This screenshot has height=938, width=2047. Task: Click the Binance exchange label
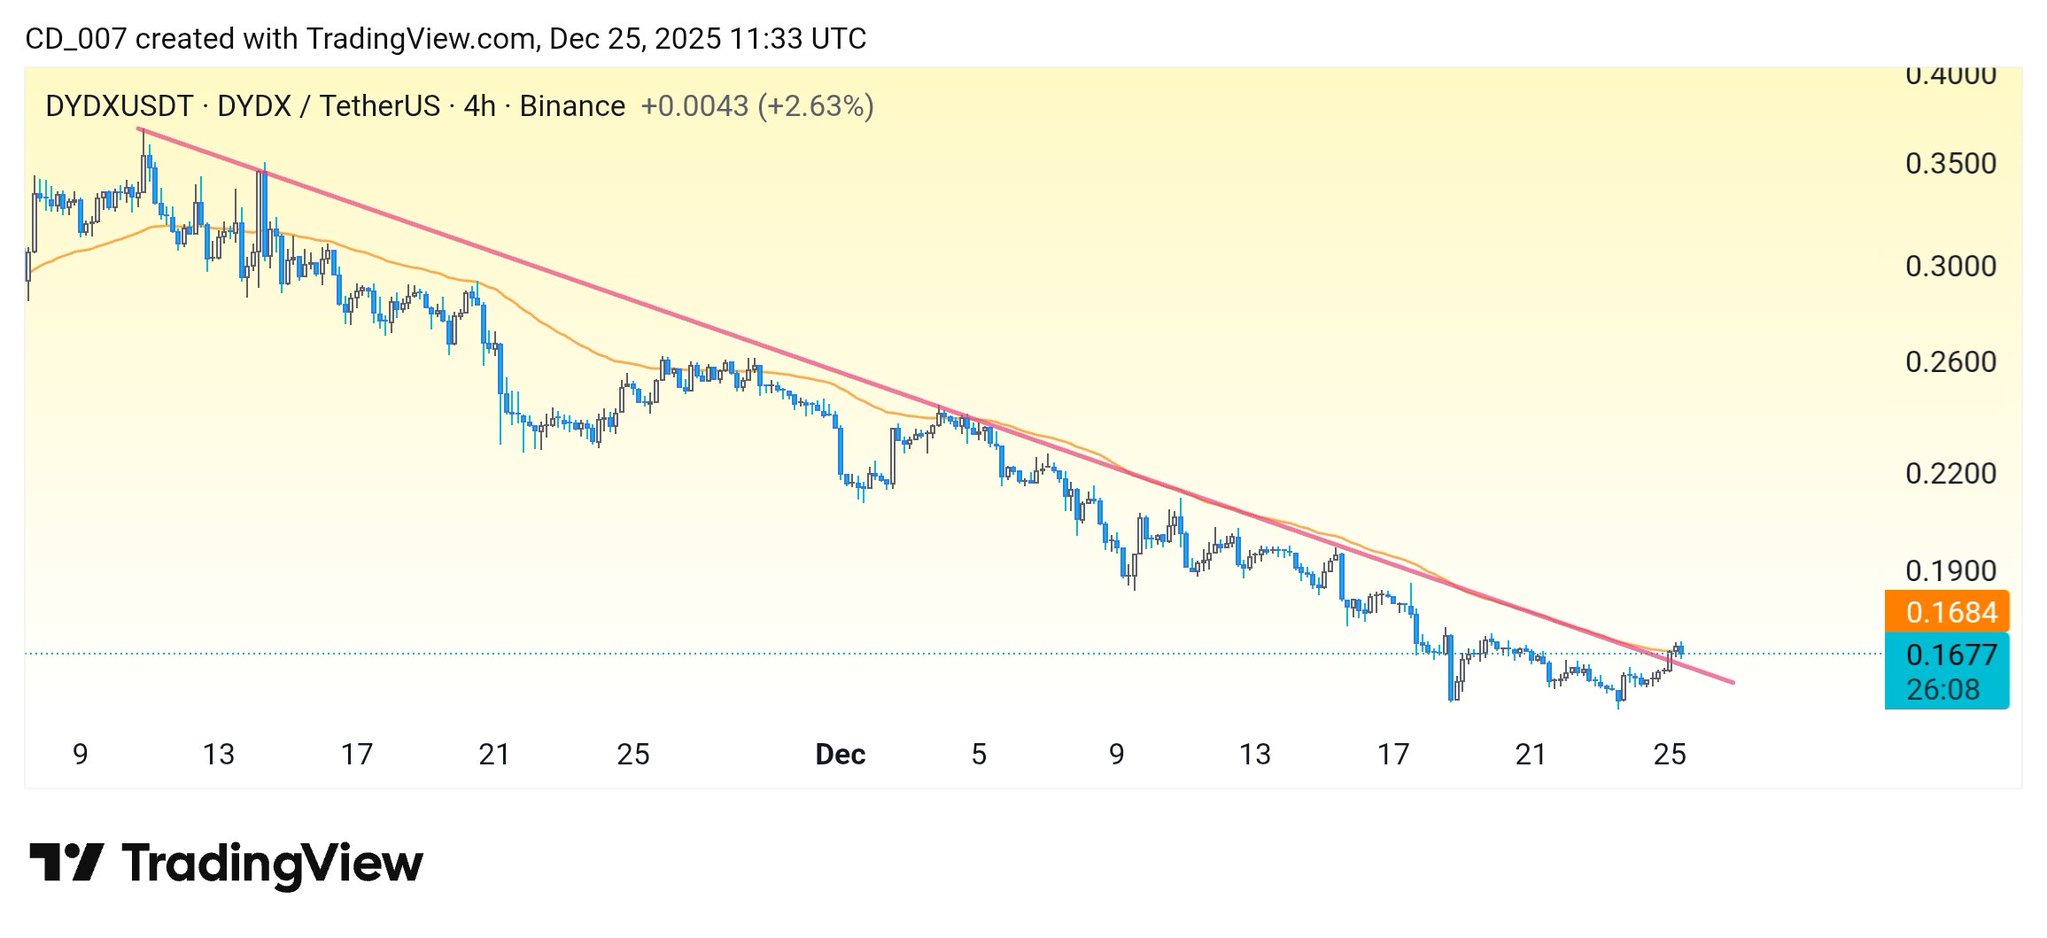point(572,106)
